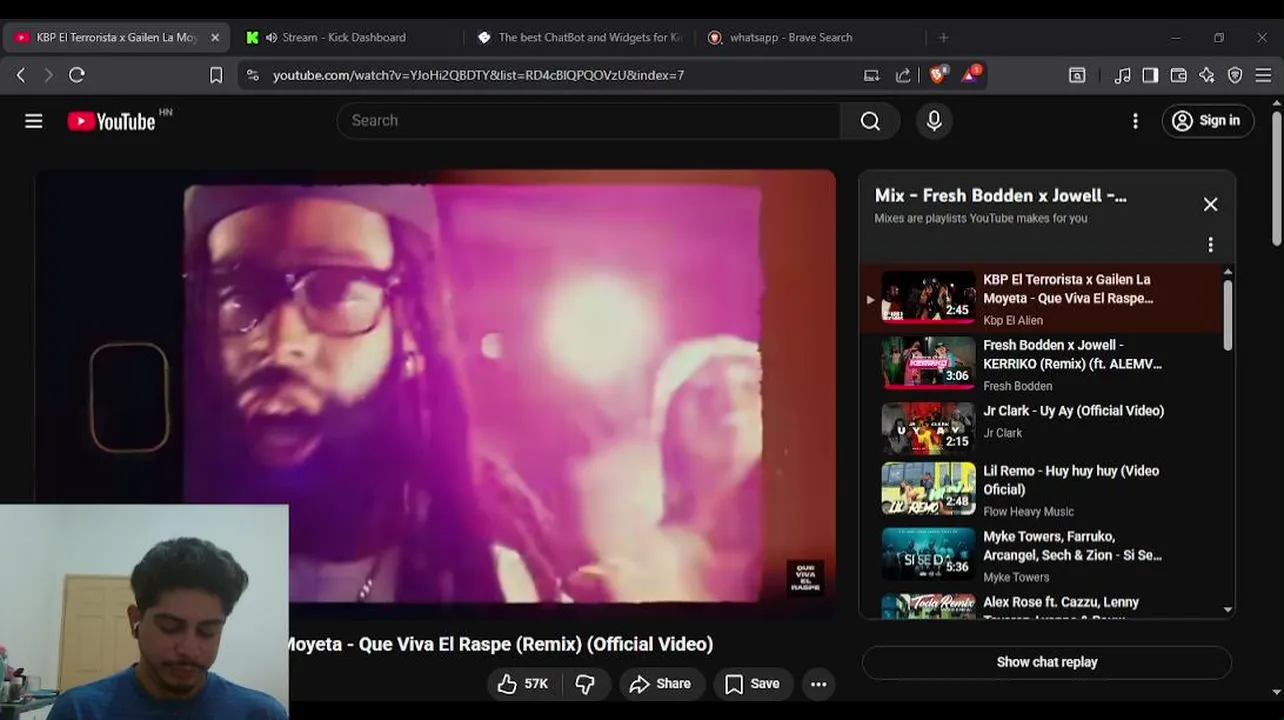Reload the current page
The image size is (1284, 720).
pos(77,75)
